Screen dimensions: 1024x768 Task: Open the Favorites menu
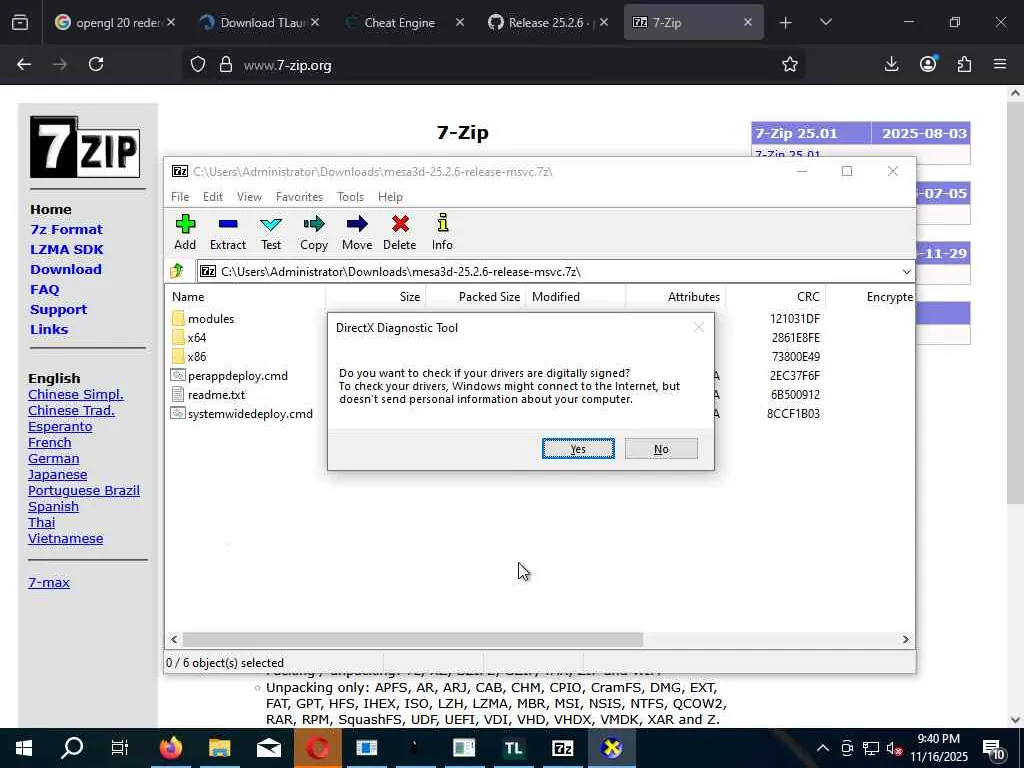pos(299,197)
